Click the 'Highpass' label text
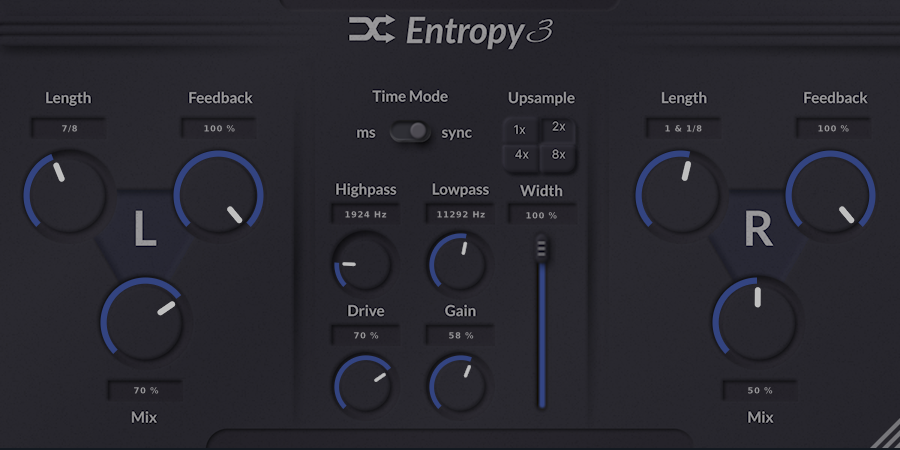 pyautogui.click(x=366, y=189)
